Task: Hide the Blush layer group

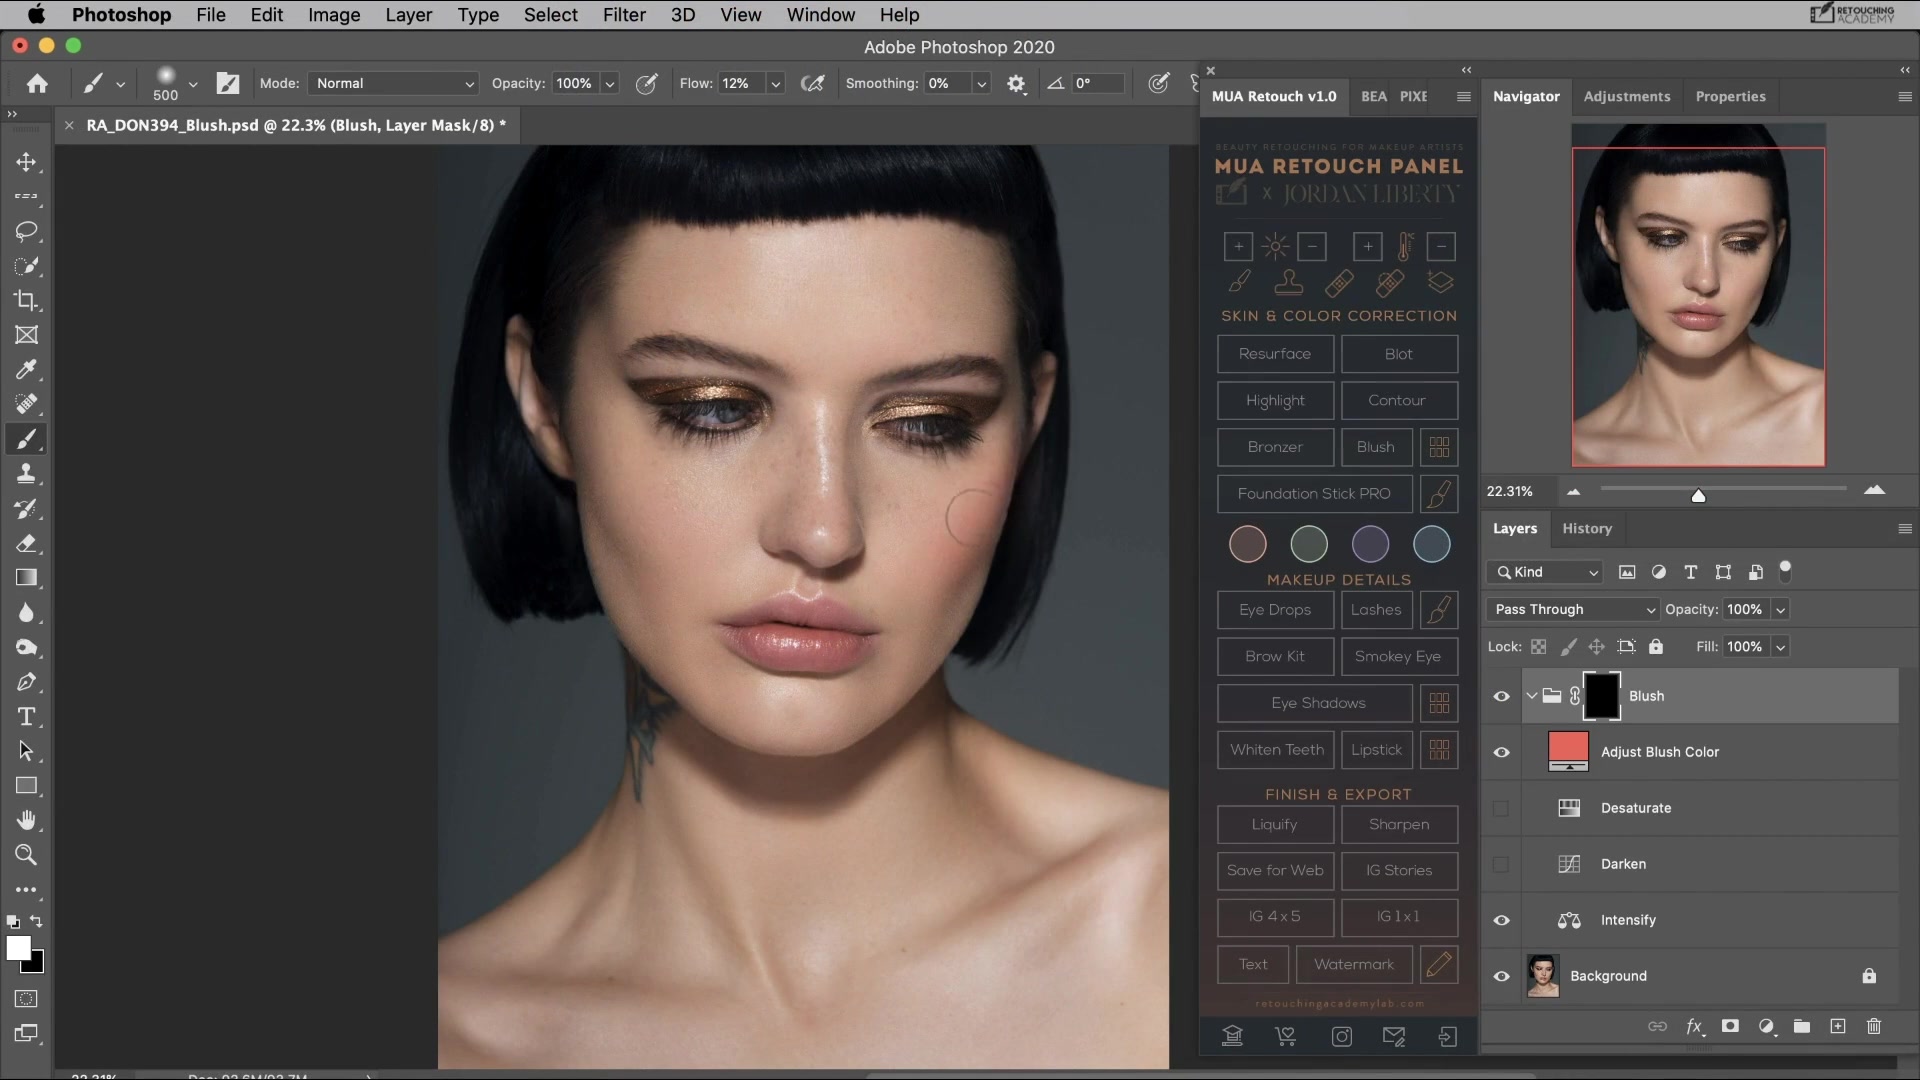Action: click(1502, 695)
